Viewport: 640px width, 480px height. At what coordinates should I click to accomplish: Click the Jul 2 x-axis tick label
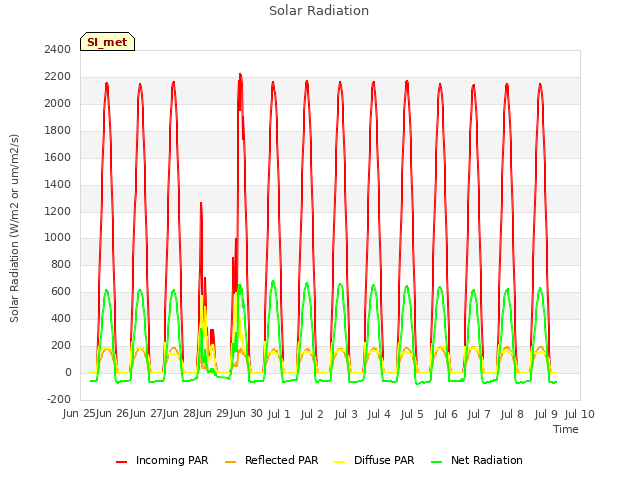pos(312,414)
